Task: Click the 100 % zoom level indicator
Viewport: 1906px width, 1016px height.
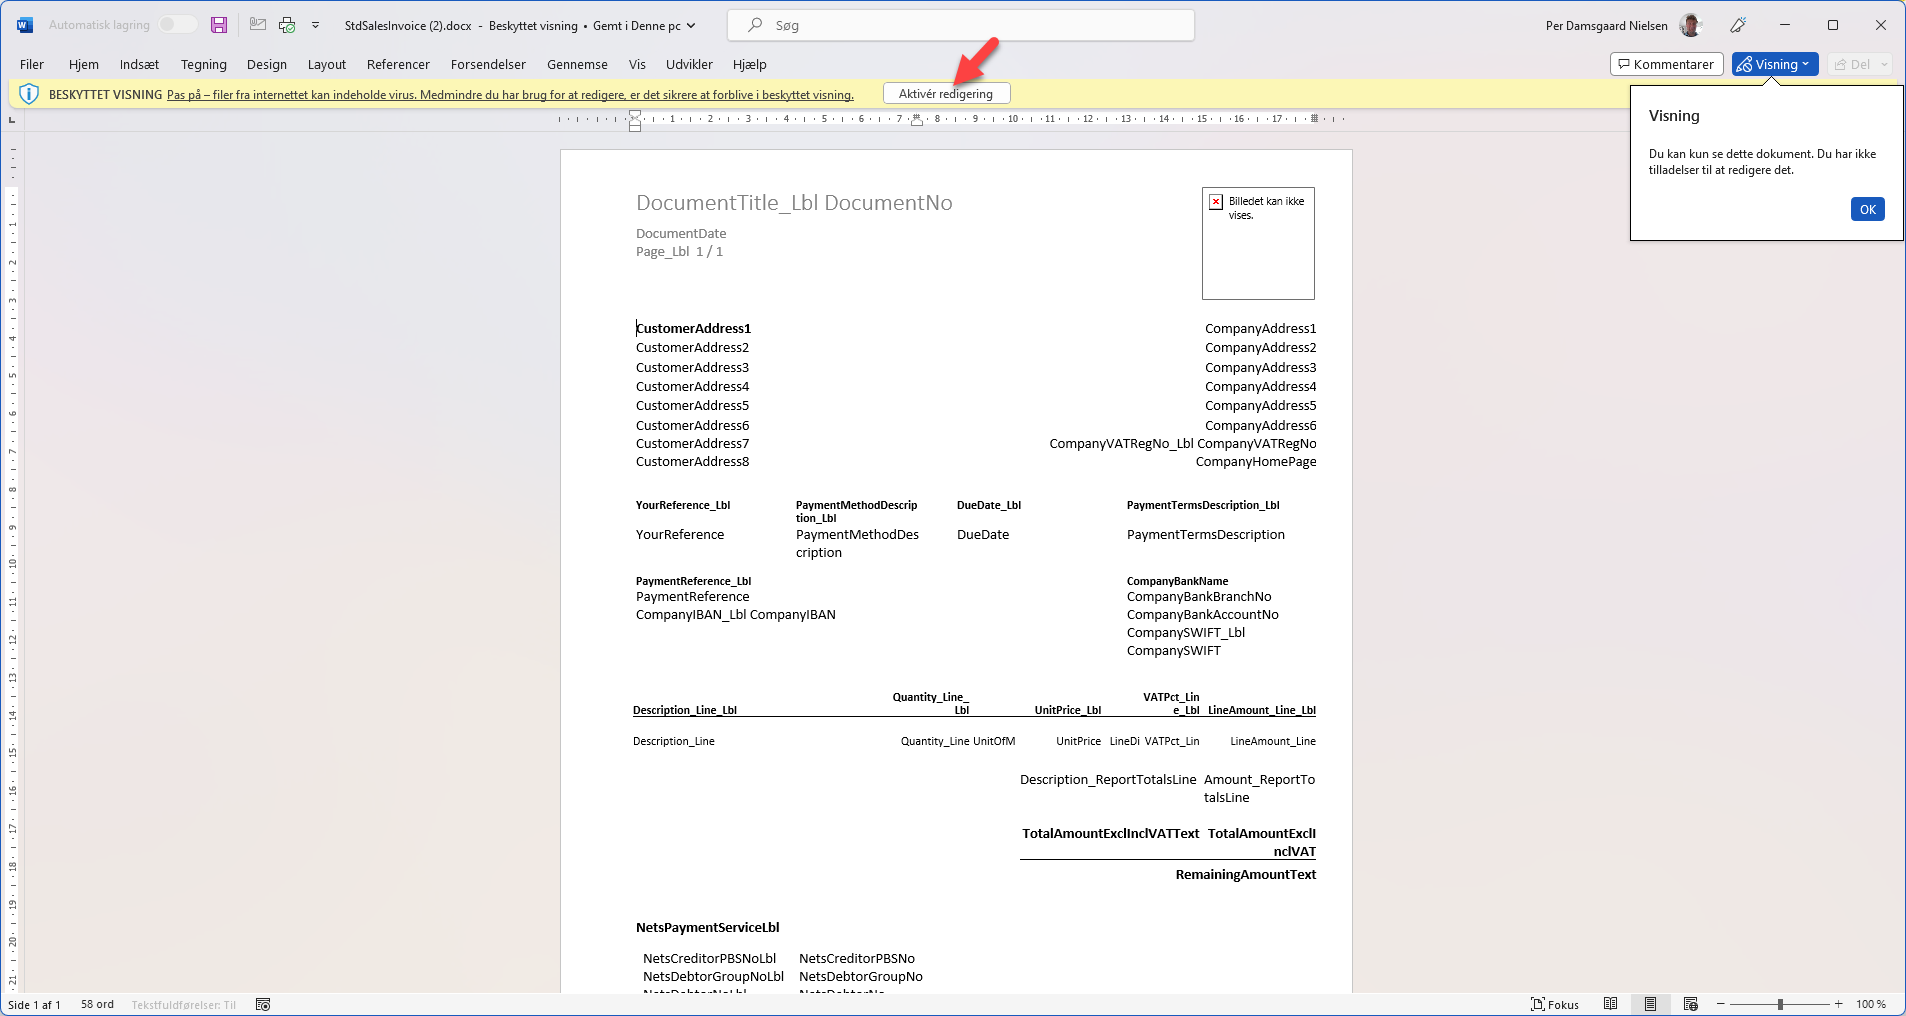Action: pyautogui.click(x=1871, y=1005)
